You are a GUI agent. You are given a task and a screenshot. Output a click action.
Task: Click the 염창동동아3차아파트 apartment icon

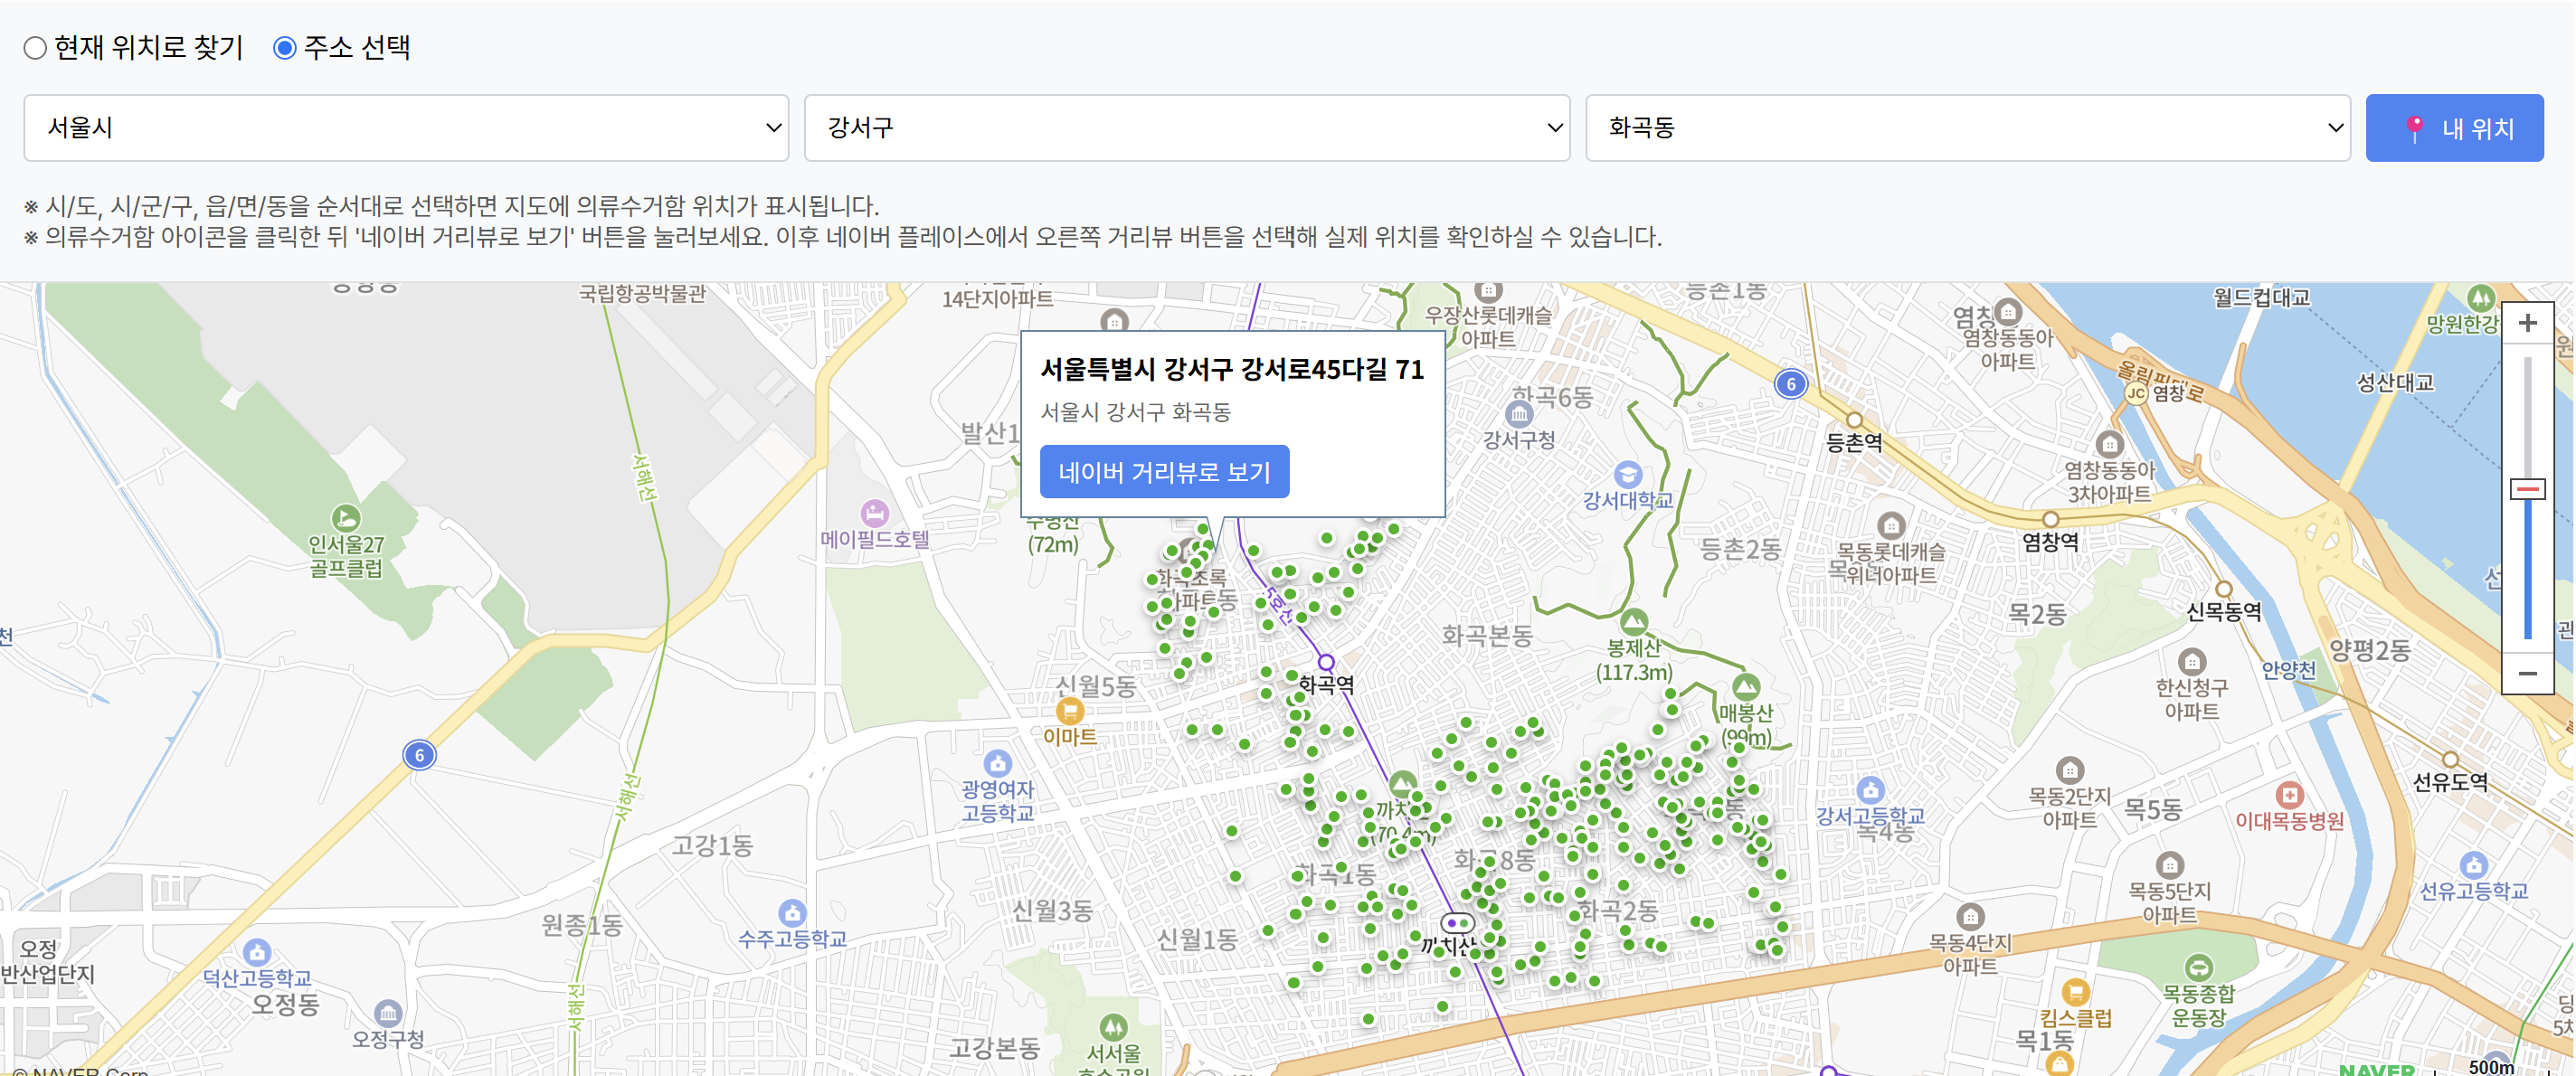click(x=2109, y=444)
